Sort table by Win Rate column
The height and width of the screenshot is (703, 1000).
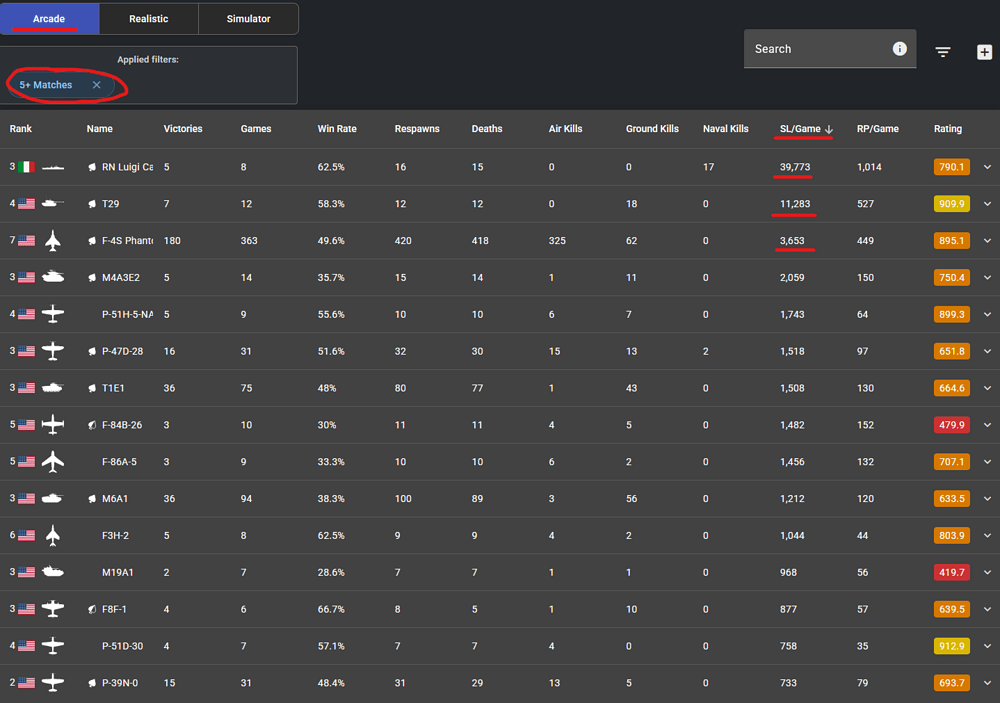[337, 129]
